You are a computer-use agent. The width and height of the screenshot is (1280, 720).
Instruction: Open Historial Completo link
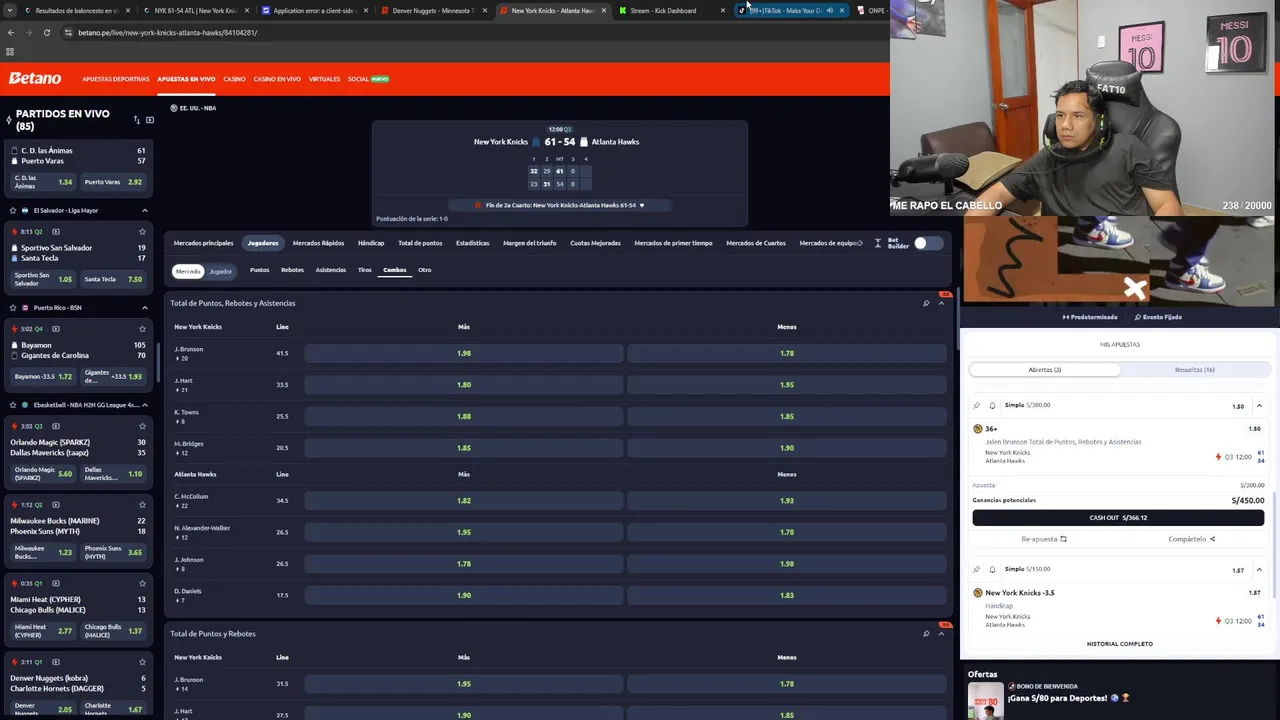point(1119,644)
